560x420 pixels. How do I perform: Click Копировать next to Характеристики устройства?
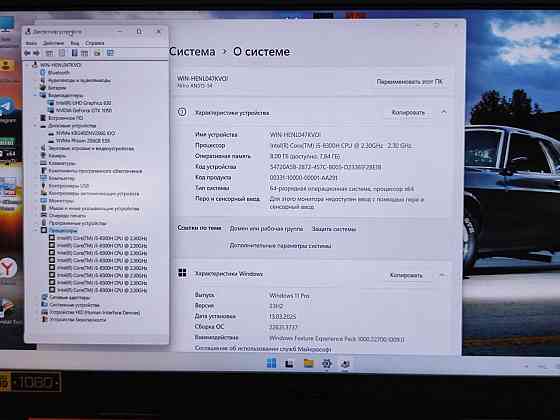[408, 112]
